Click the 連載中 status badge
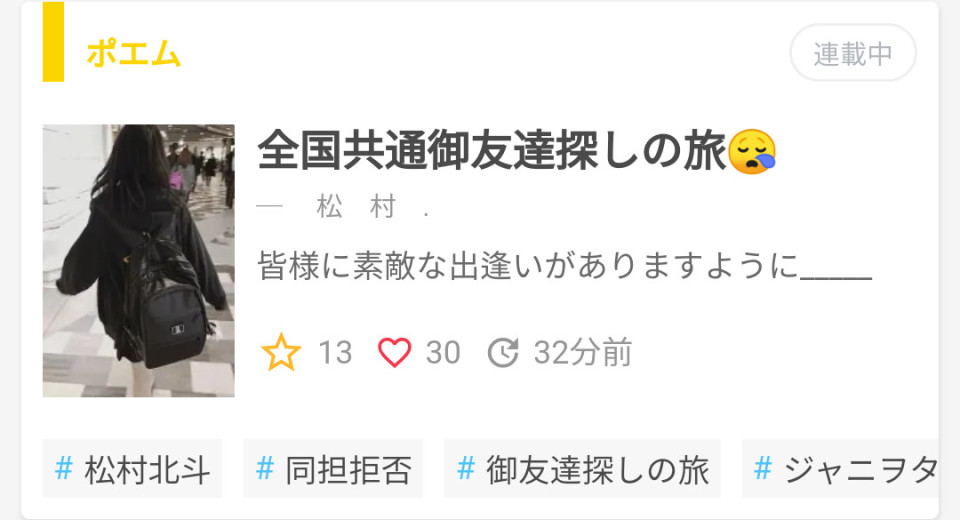960x520 pixels. [x=853, y=53]
